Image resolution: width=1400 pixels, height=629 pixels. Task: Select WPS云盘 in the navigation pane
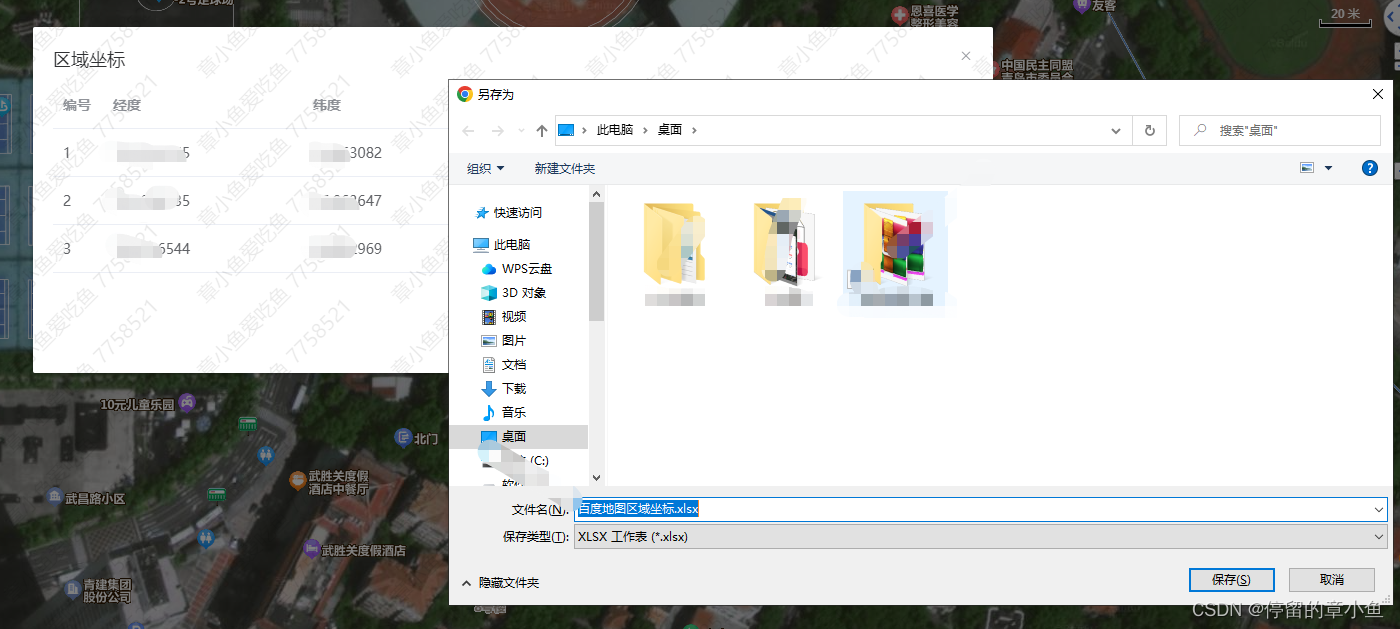pyautogui.click(x=527, y=268)
